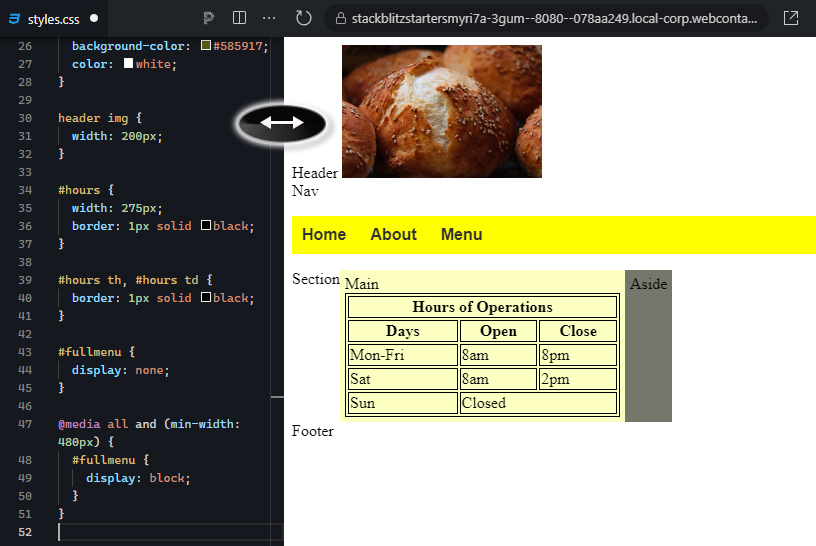Click the 'Nav' text under Header

(305, 191)
